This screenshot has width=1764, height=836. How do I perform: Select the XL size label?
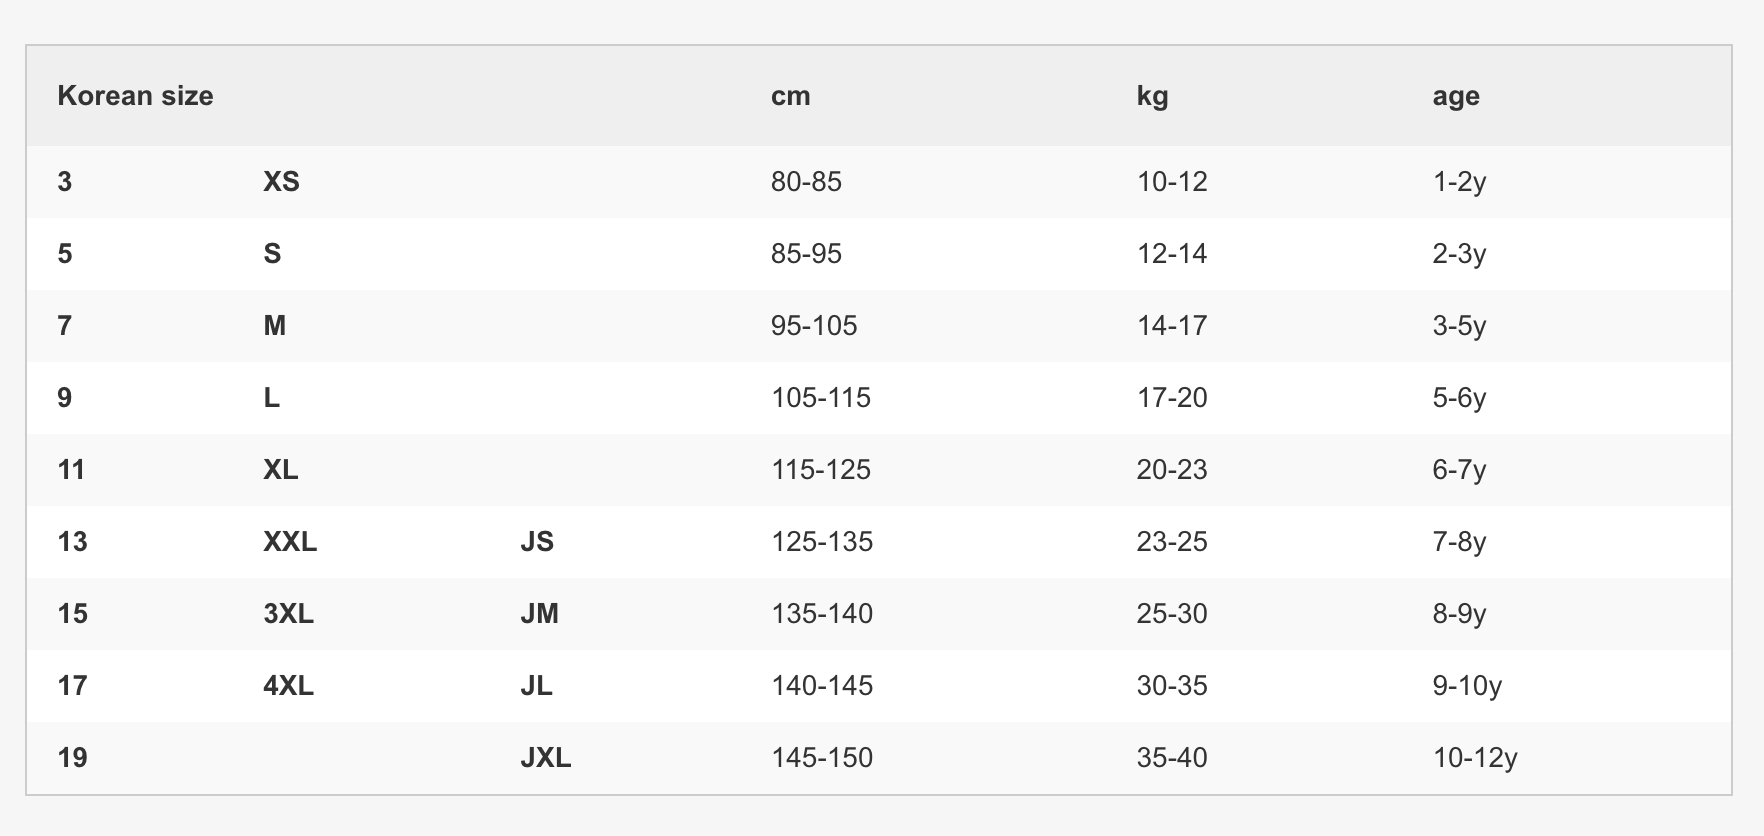click(x=281, y=470)
